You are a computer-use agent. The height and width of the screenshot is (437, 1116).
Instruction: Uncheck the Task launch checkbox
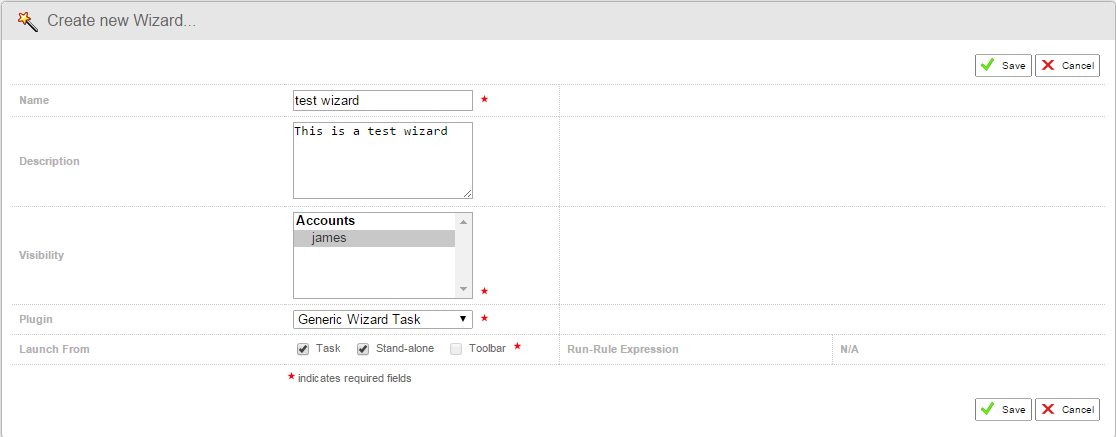[302, 349]
